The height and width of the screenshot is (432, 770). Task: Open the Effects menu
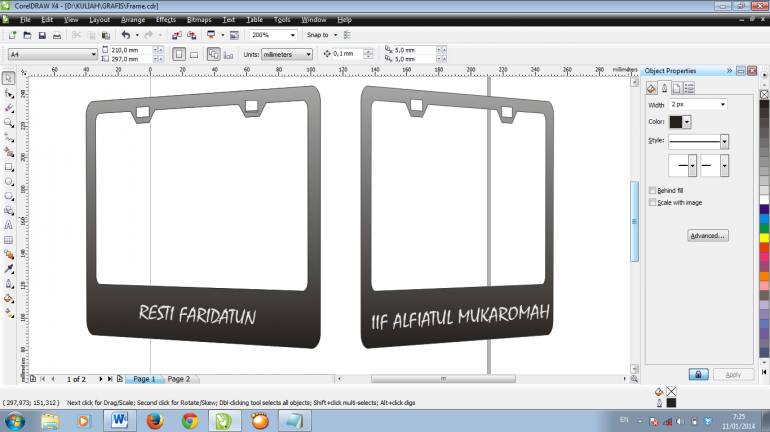[166, 20]
